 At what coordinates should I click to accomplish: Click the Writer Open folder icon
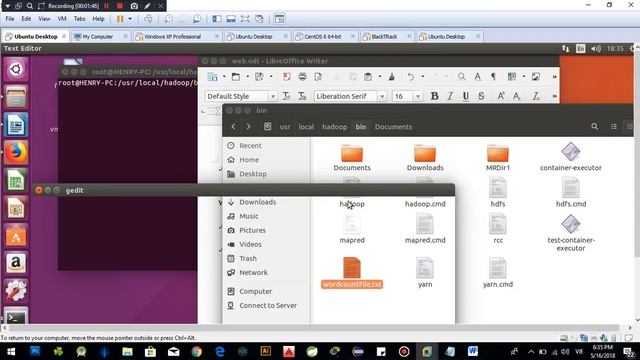click(x=236, y=76)
